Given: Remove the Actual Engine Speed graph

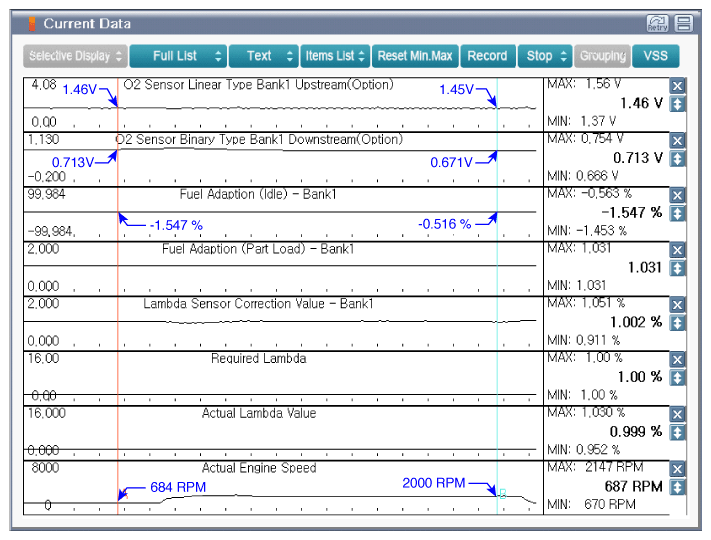Looking at the screenshot, I should 677,469.
